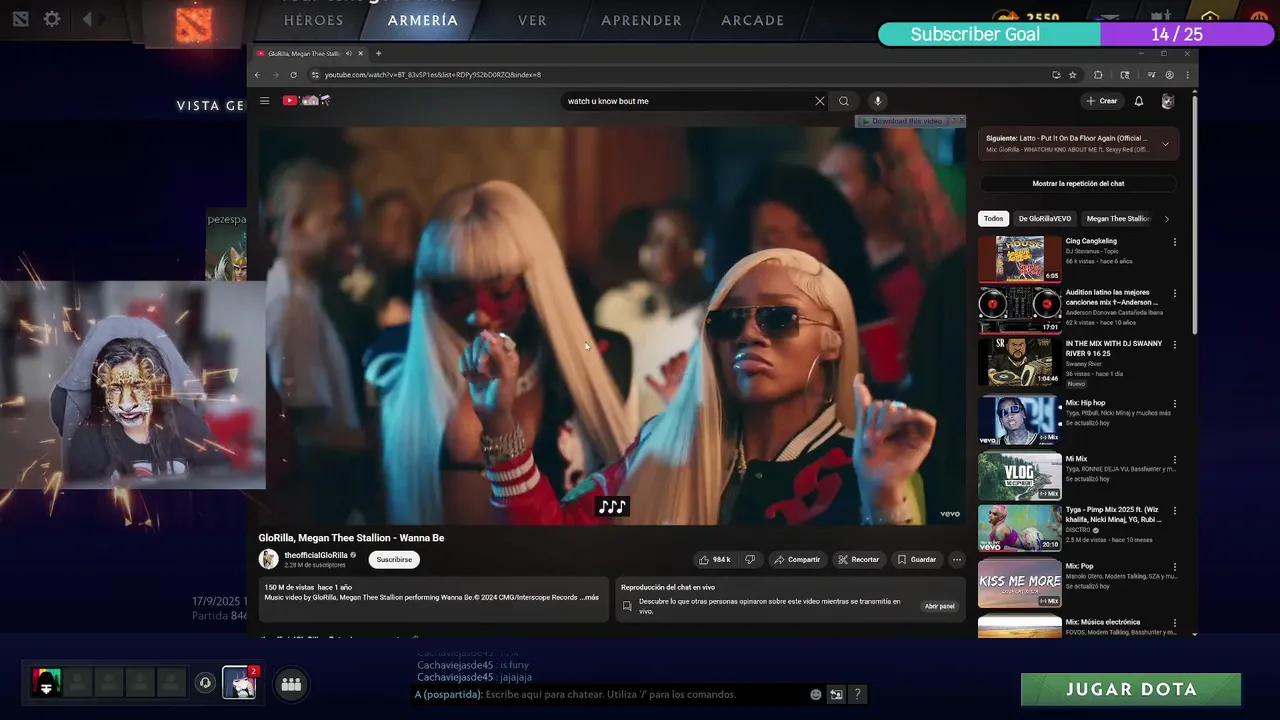Clear the YouTube search box text
1280x720 pixels.
click(820, 101)
